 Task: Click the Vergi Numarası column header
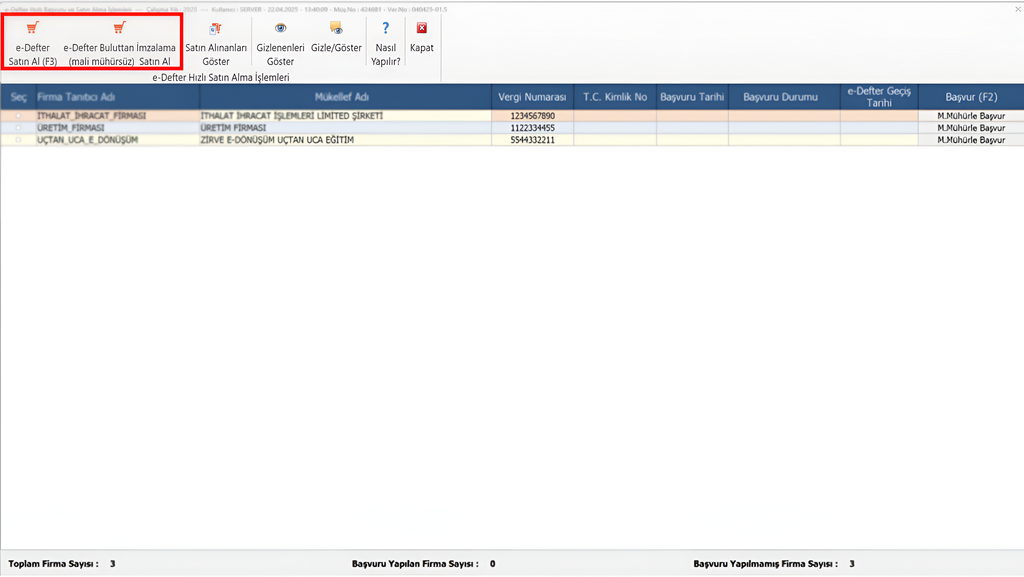pos(532,97)
